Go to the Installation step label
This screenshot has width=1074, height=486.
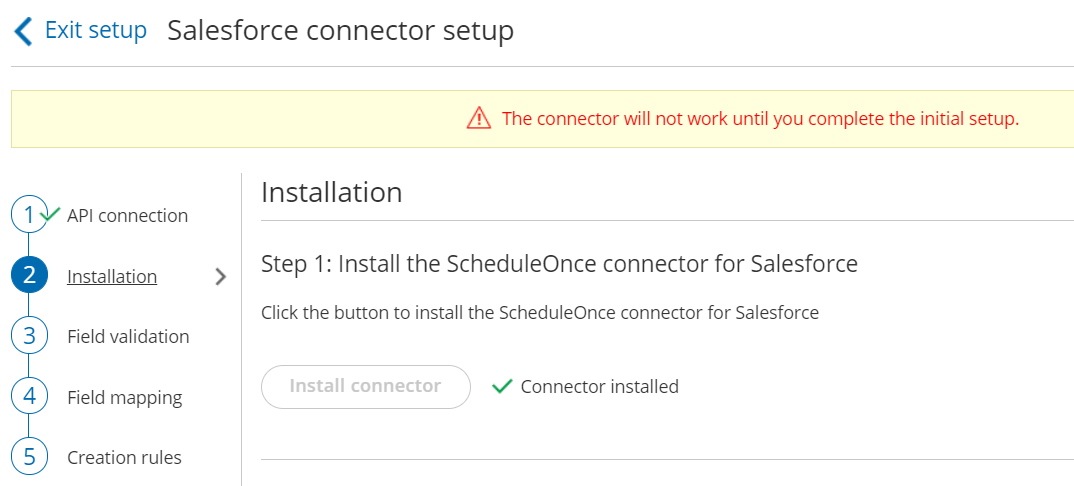112,277
